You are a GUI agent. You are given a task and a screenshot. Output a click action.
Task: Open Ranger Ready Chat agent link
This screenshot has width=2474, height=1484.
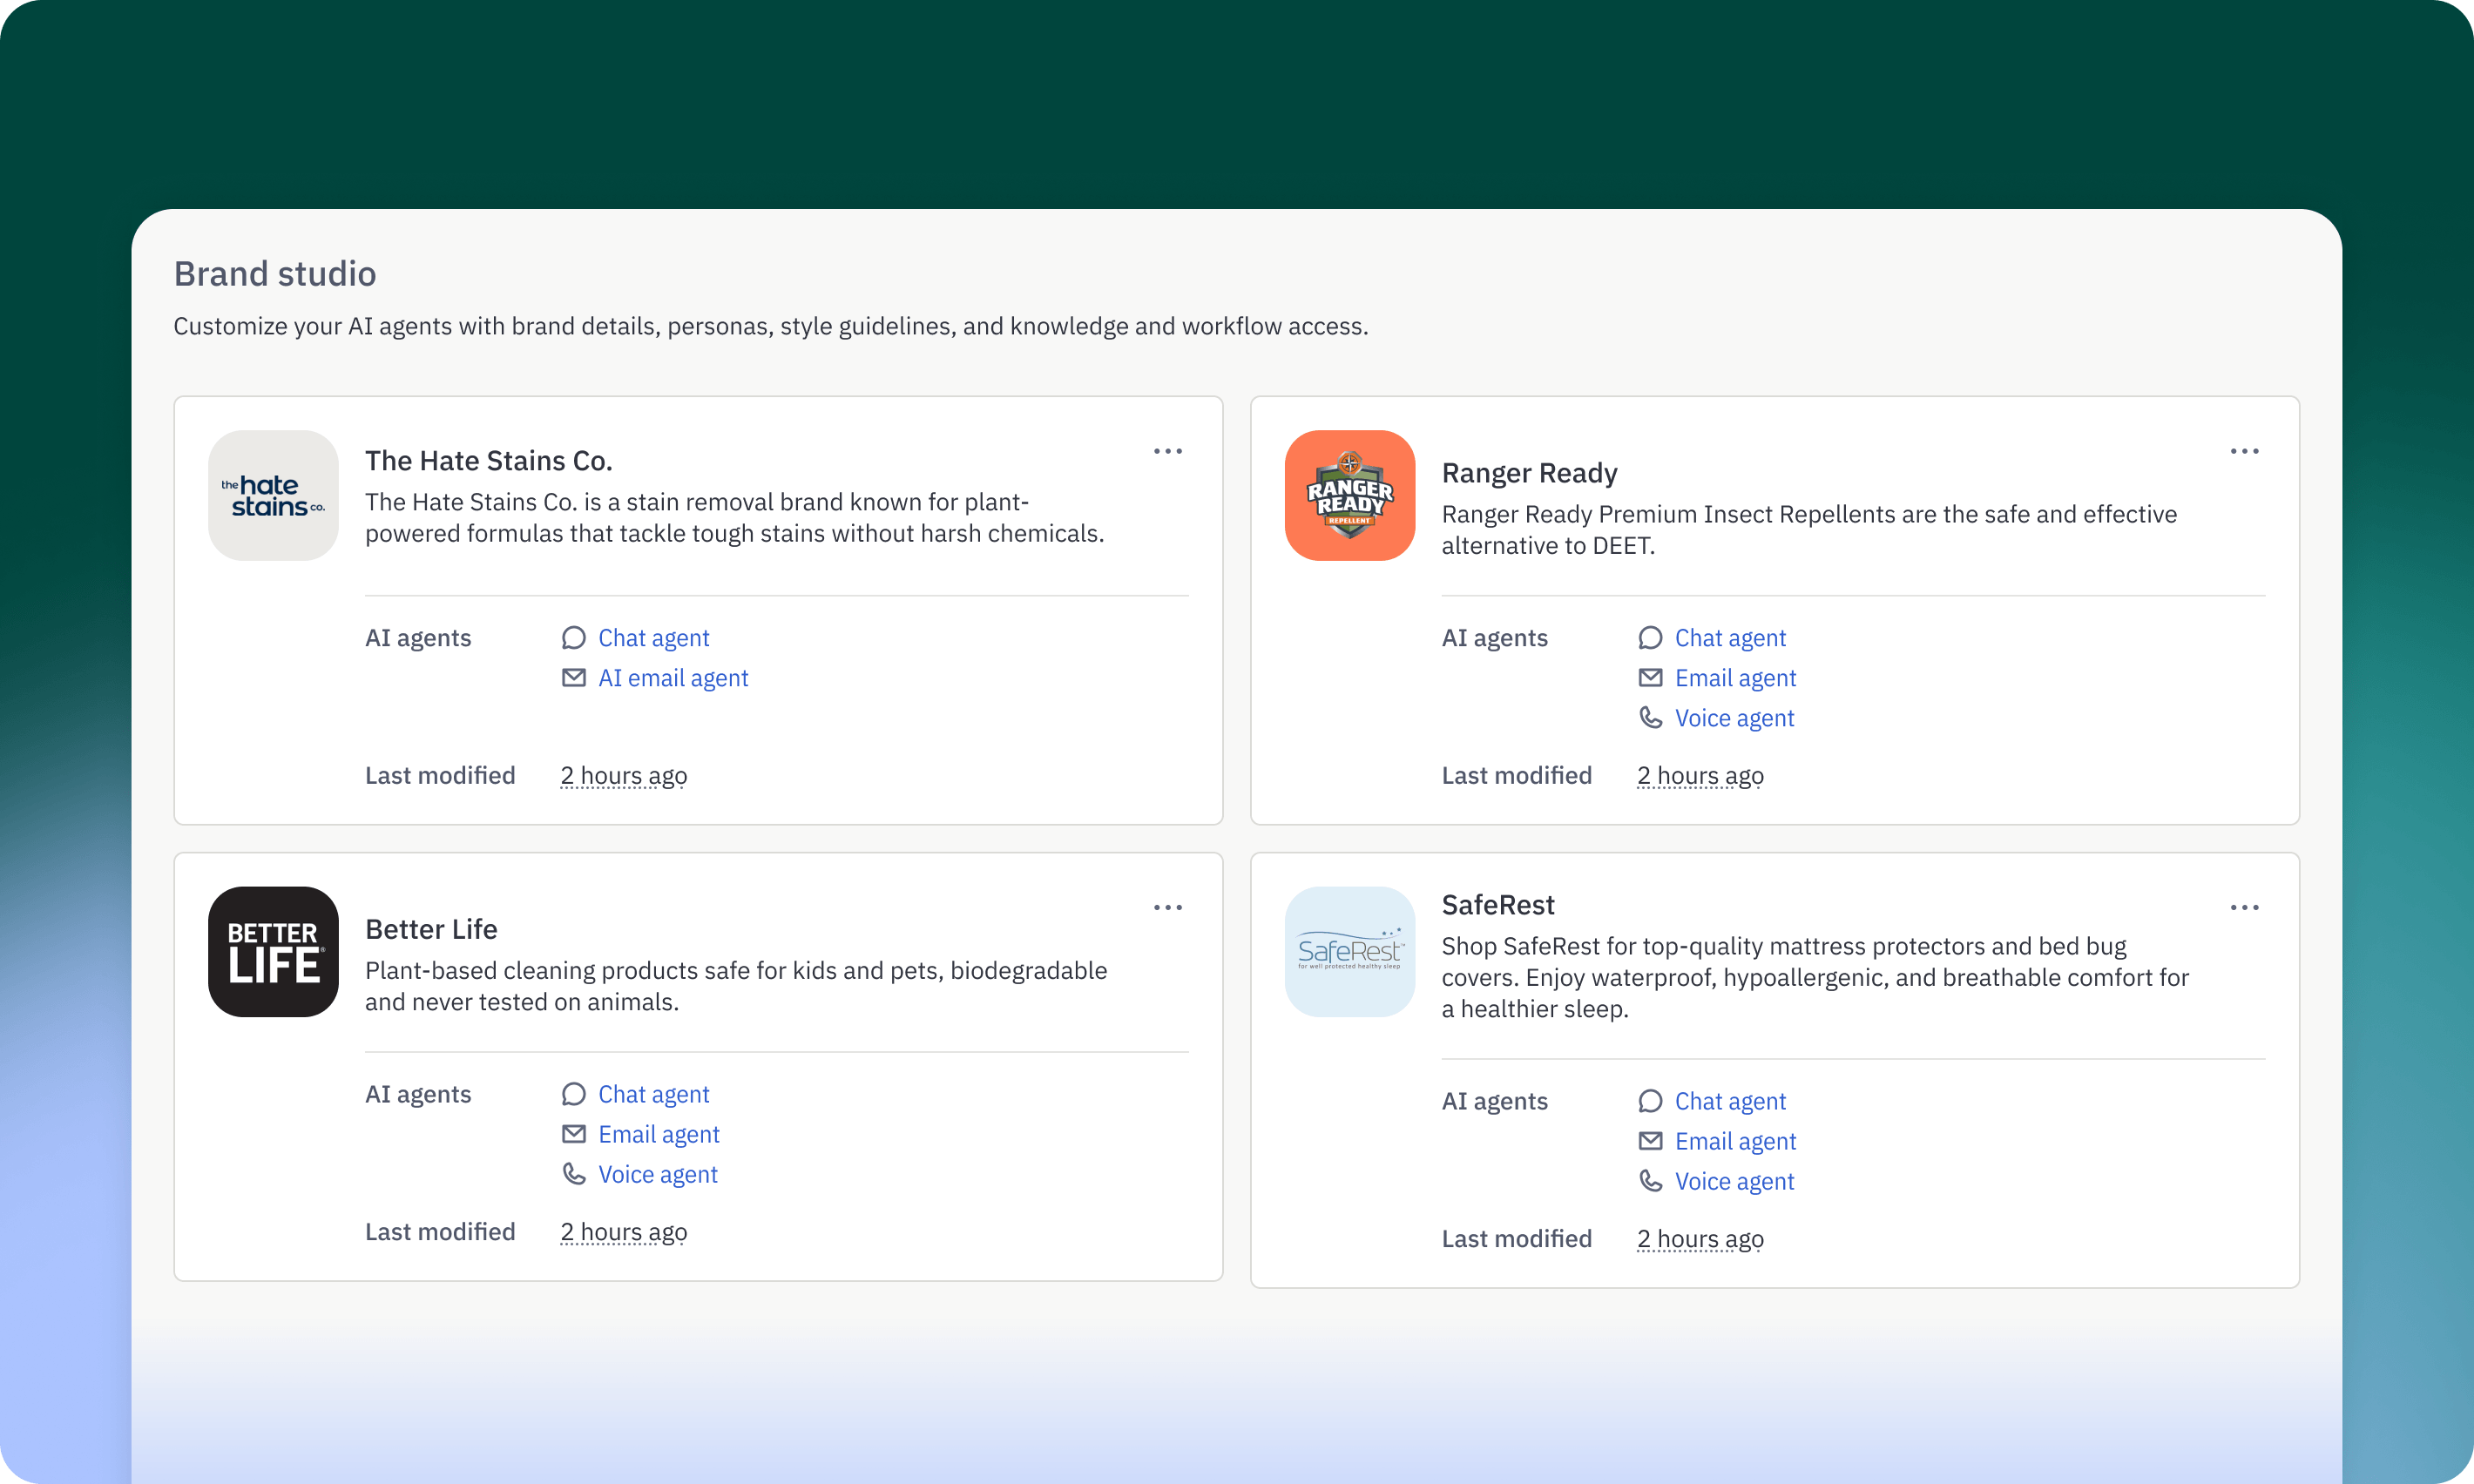coord(1729,638)
